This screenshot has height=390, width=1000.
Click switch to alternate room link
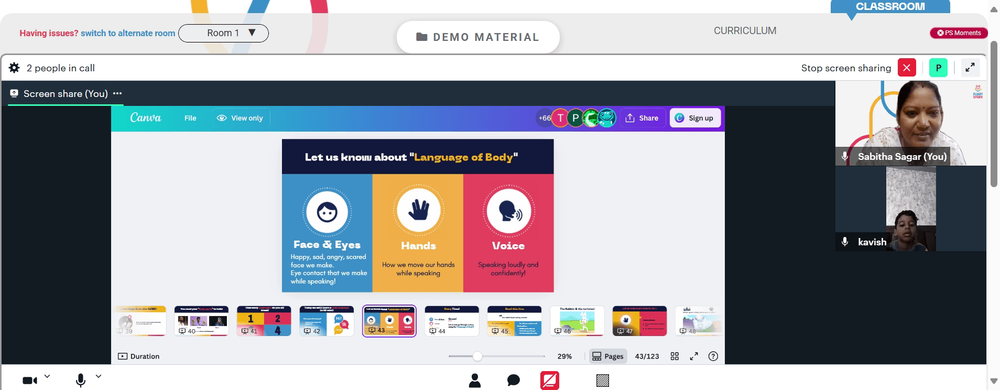128,33
